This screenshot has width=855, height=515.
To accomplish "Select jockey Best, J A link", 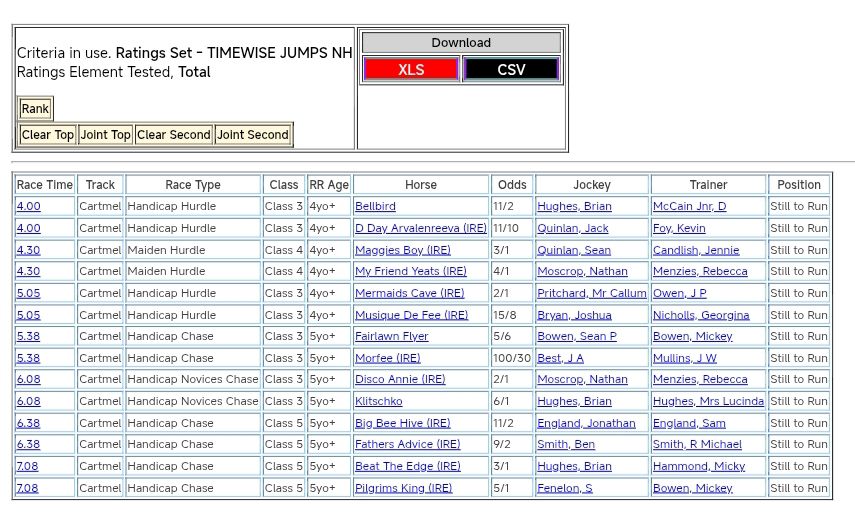I will click(560, 358).
